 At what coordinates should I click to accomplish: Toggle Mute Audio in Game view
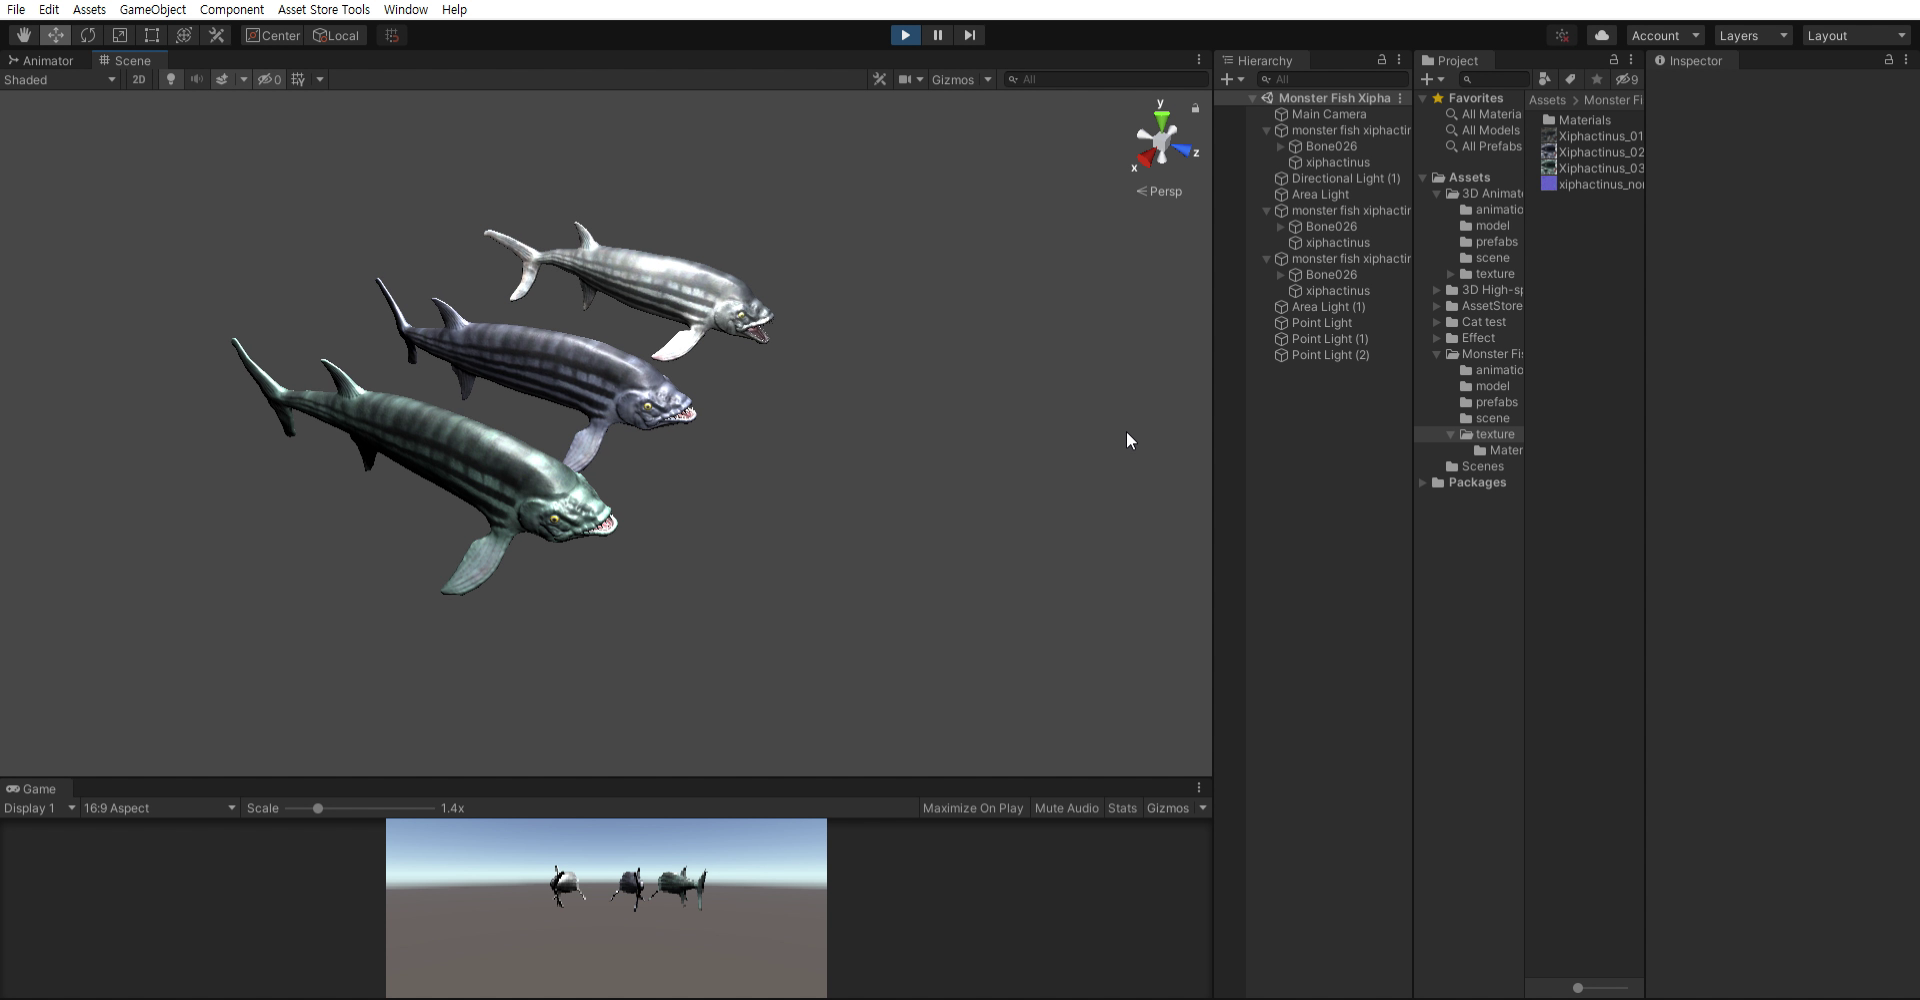click(1066, 808)
